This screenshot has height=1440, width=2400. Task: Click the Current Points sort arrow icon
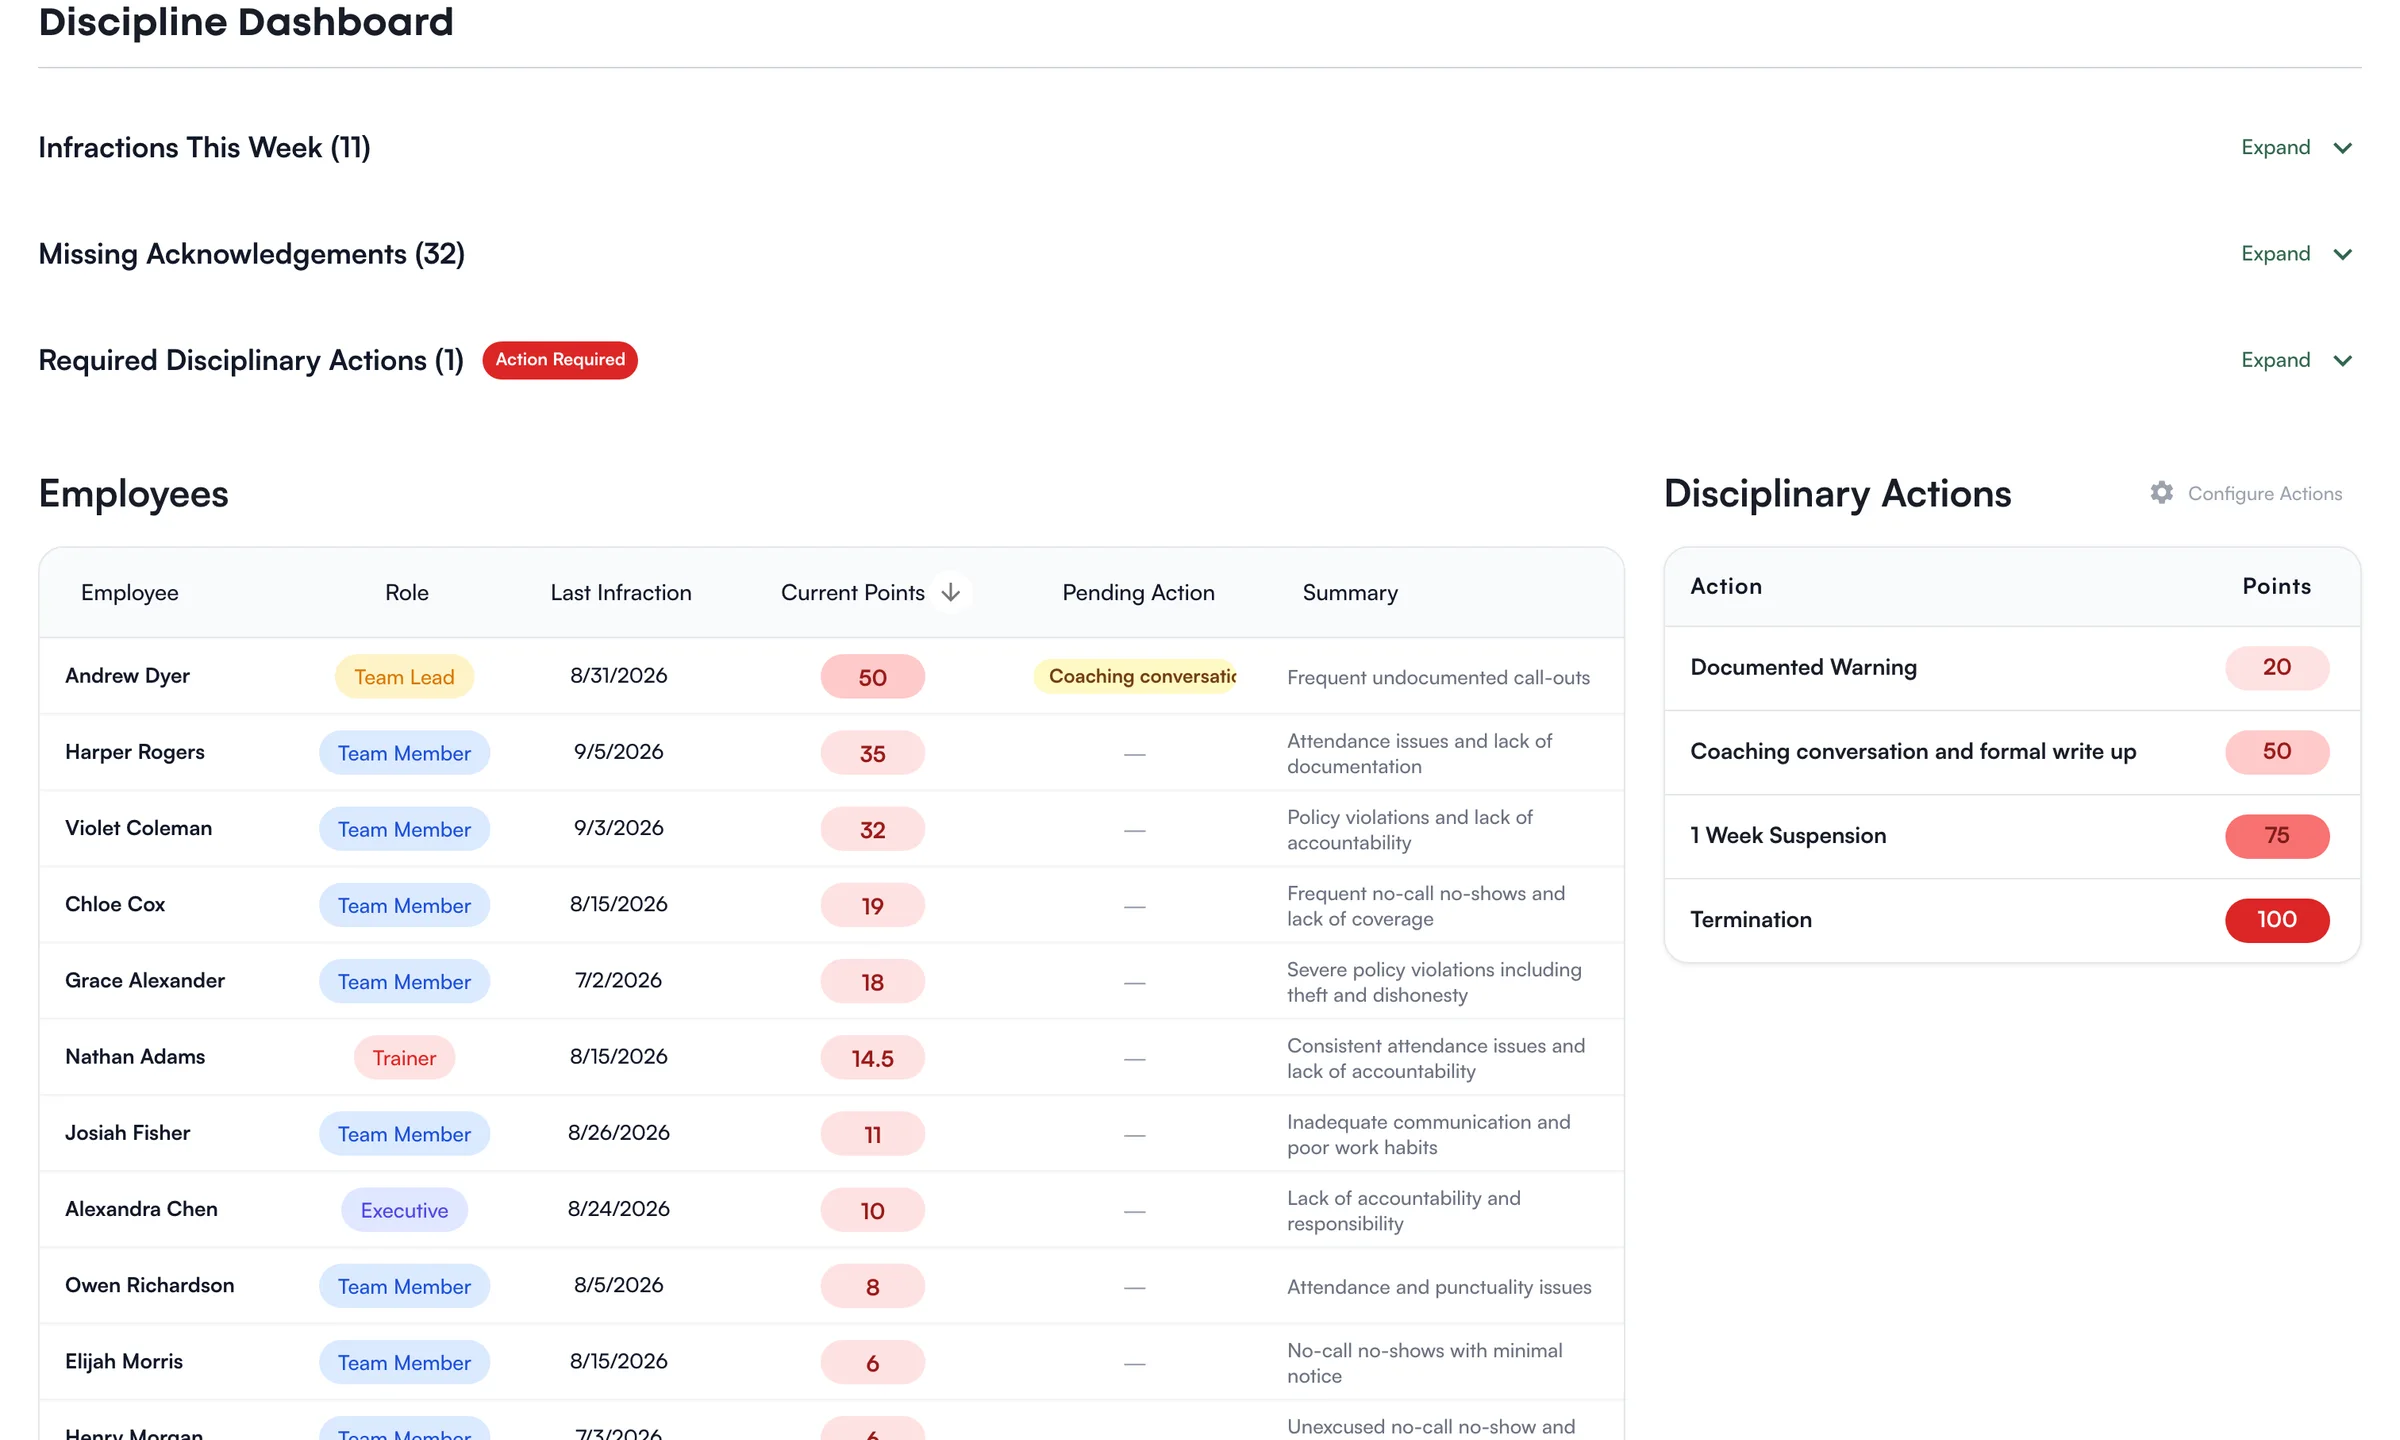pyautogui.click(x=951, y=592)
